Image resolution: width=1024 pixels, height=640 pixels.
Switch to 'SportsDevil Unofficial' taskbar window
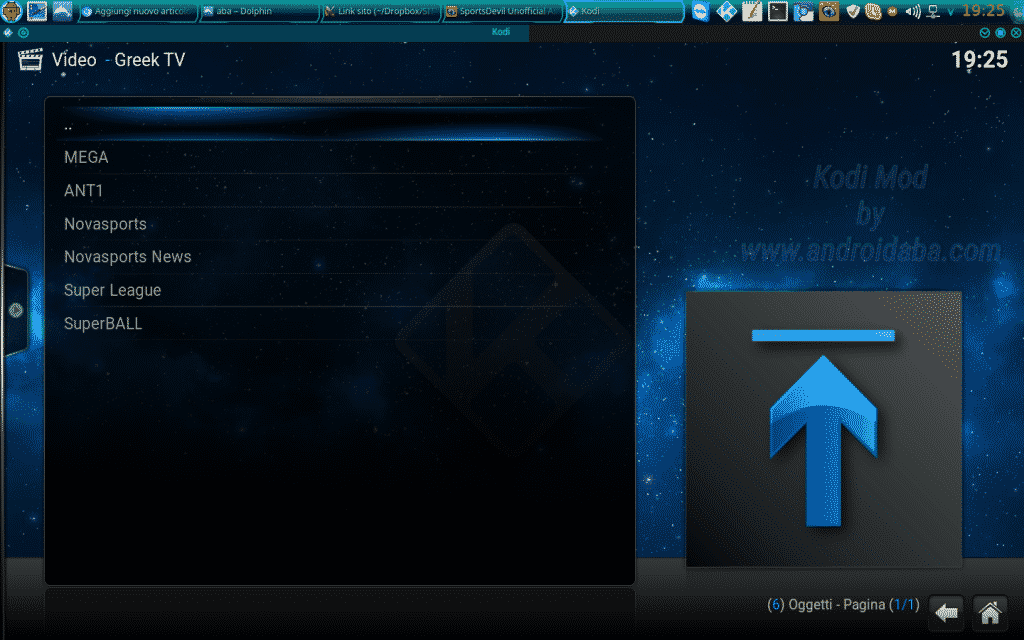(x=502, y=11)
